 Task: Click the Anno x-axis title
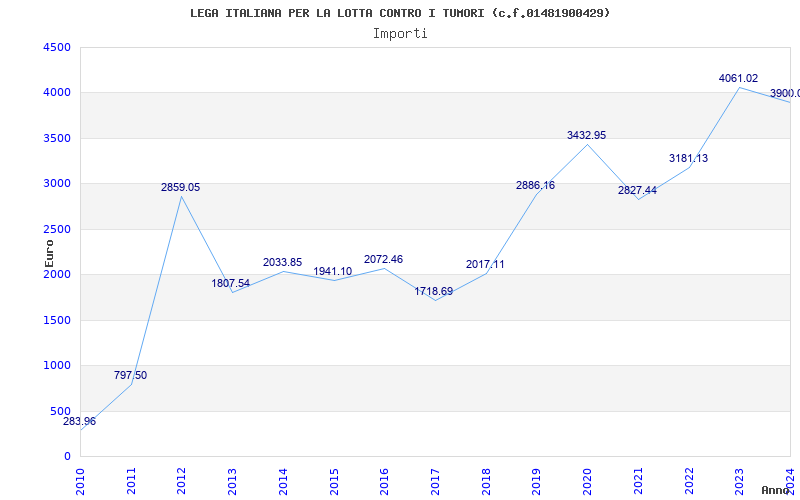776,490
